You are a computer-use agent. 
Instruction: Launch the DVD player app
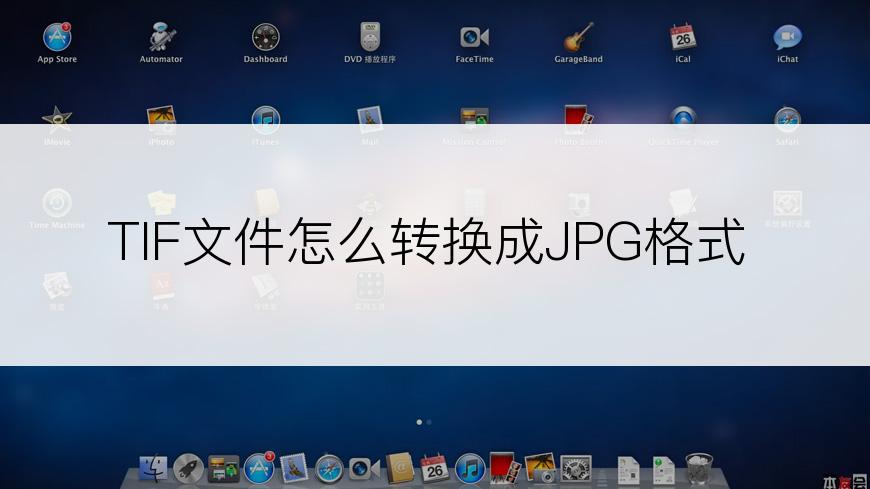pos(370,37)
